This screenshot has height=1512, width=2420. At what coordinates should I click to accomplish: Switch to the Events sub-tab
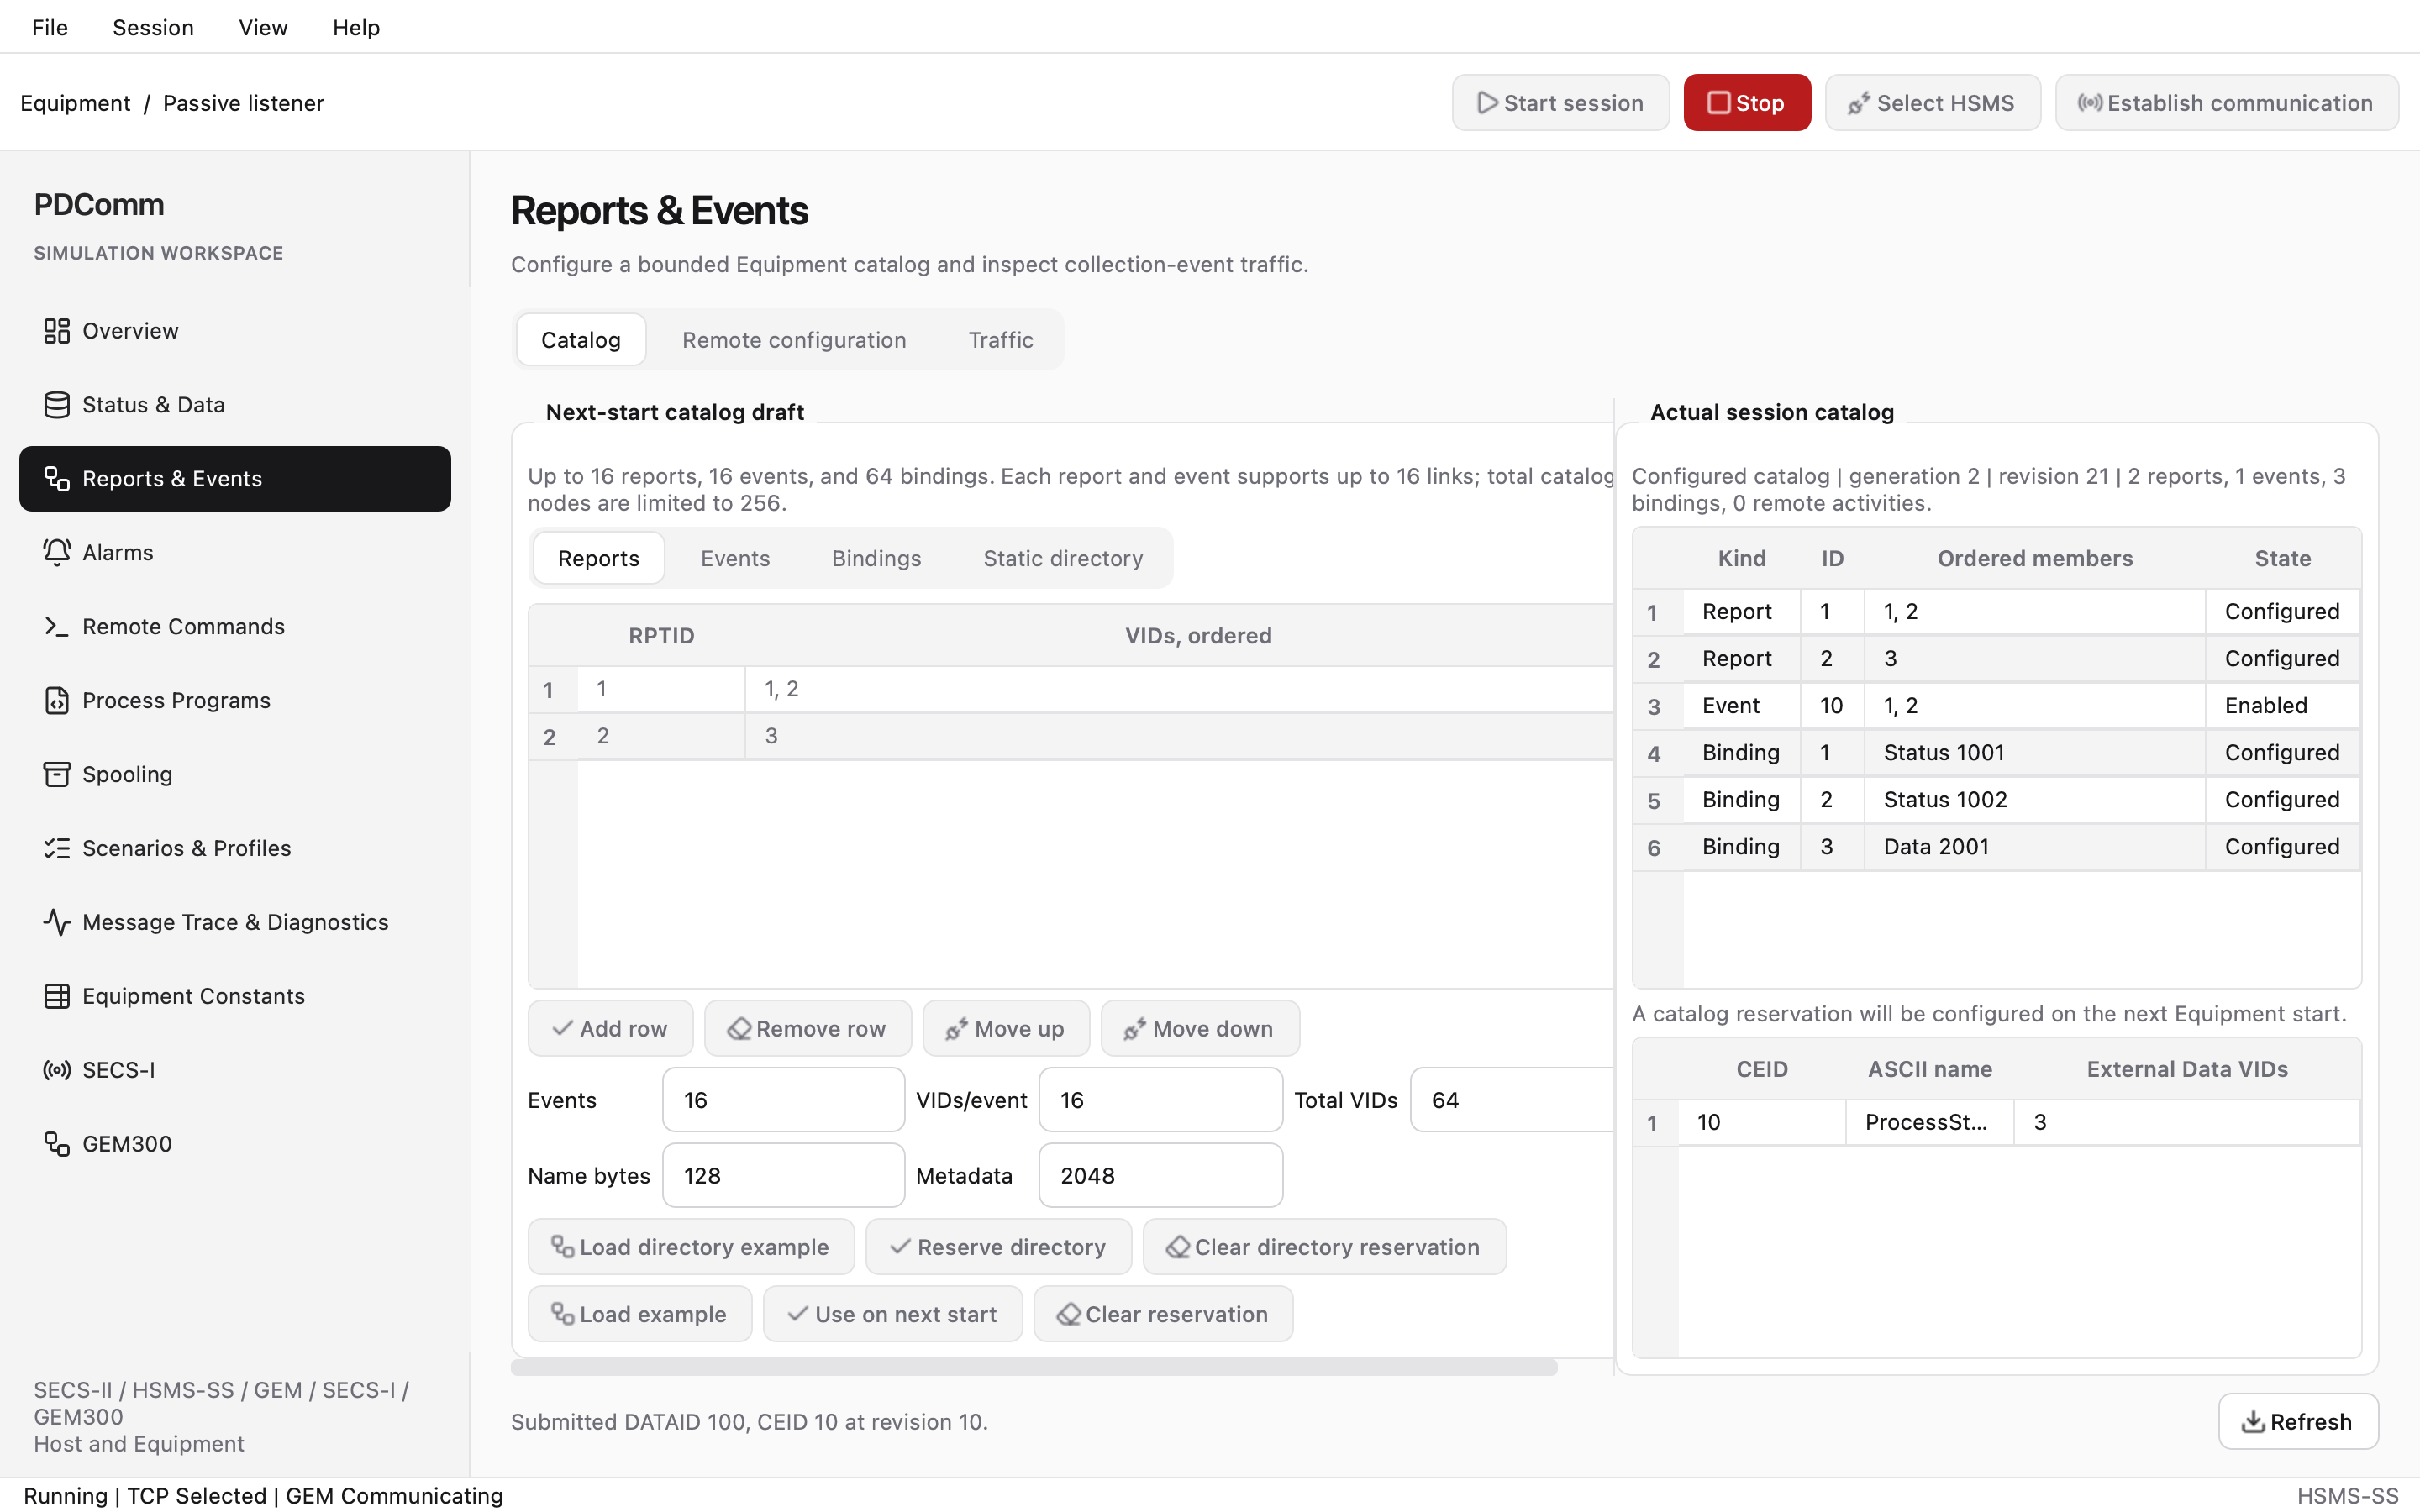(x=735, y=558)
